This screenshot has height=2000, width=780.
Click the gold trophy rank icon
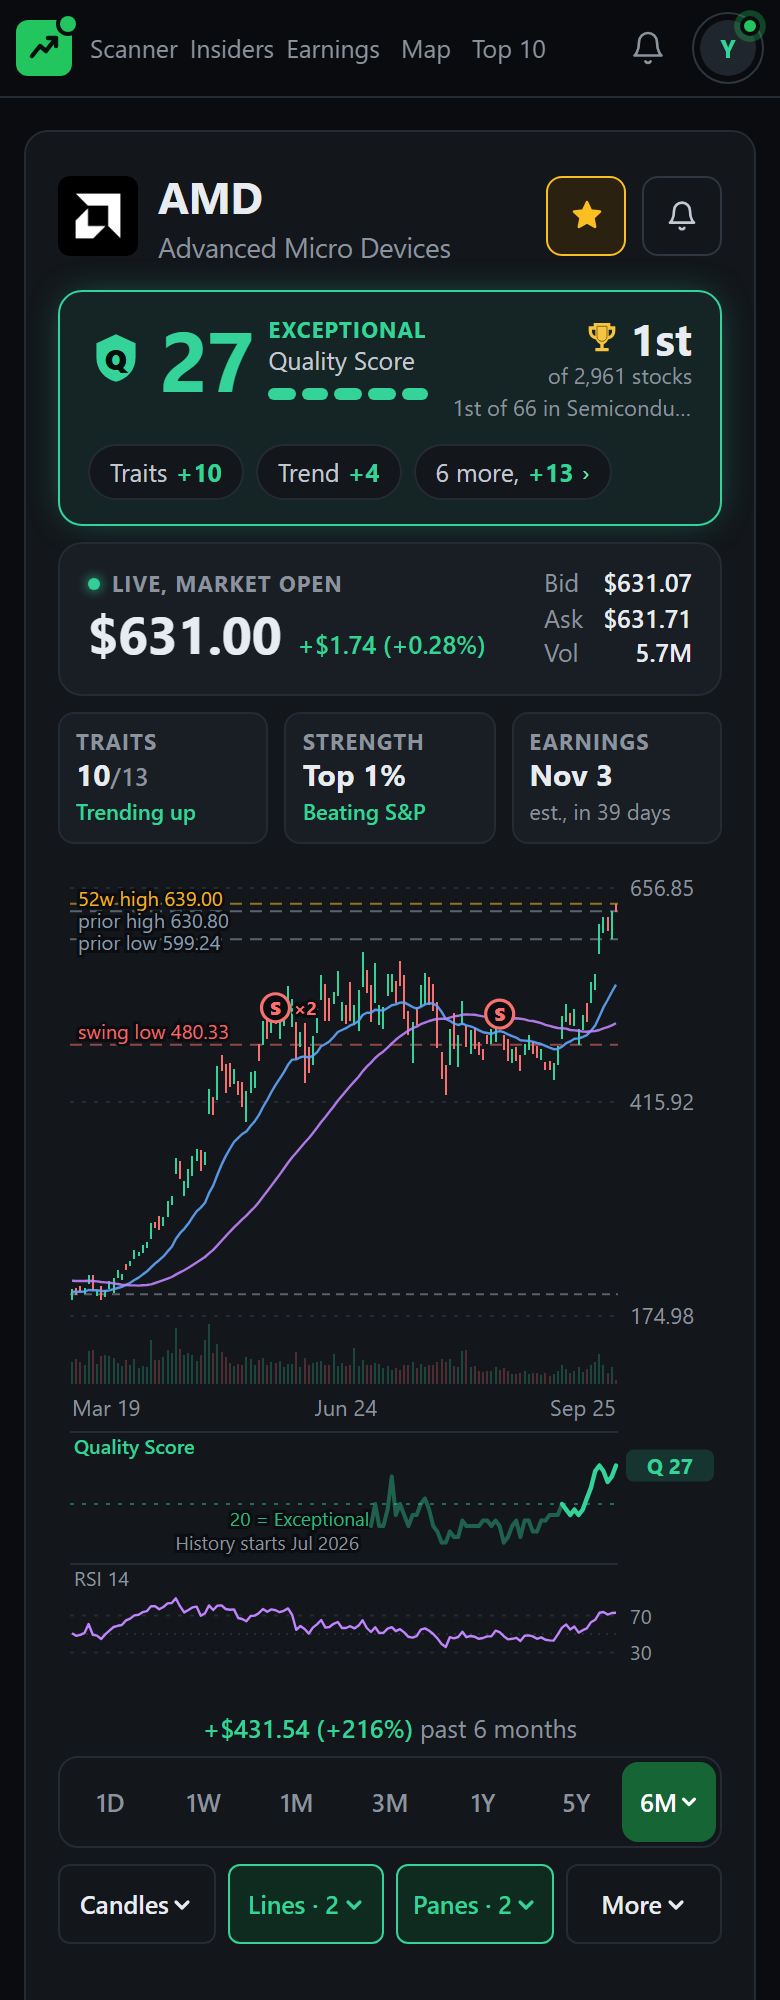point(601,337)
